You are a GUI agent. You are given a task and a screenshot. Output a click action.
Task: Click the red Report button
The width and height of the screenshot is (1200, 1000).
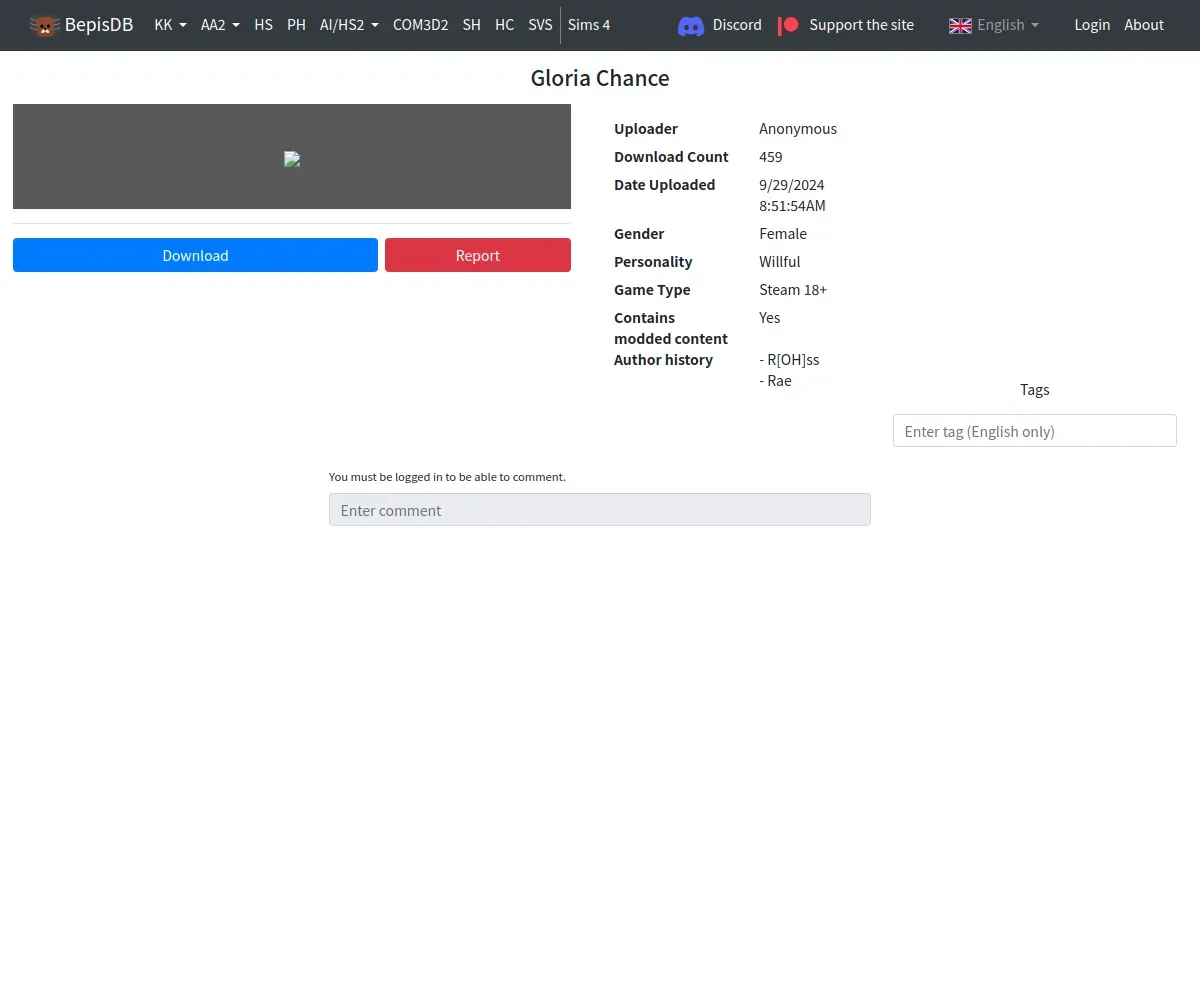coord(478,255)
